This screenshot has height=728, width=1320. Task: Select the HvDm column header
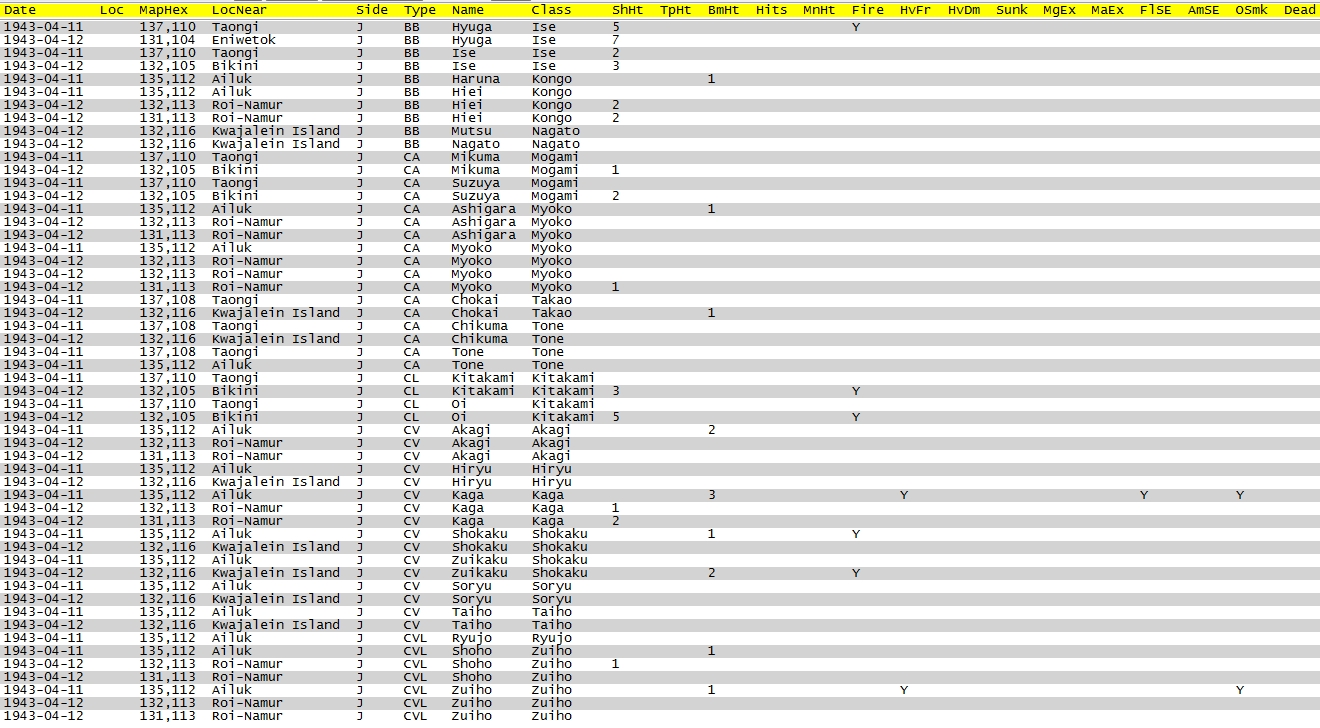[x=964, y=10]
